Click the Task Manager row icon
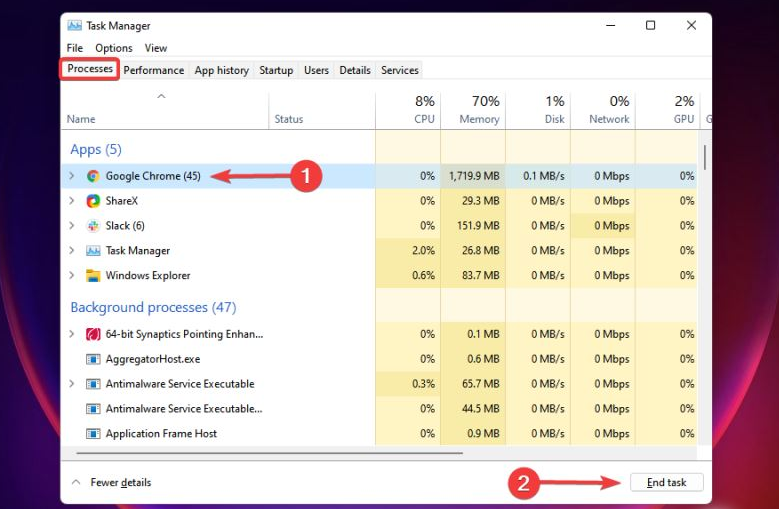 93,250
